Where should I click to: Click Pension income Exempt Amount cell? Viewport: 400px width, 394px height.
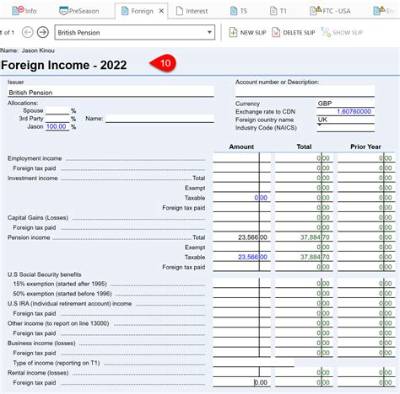pyautogui.click(x=242, y=247)
